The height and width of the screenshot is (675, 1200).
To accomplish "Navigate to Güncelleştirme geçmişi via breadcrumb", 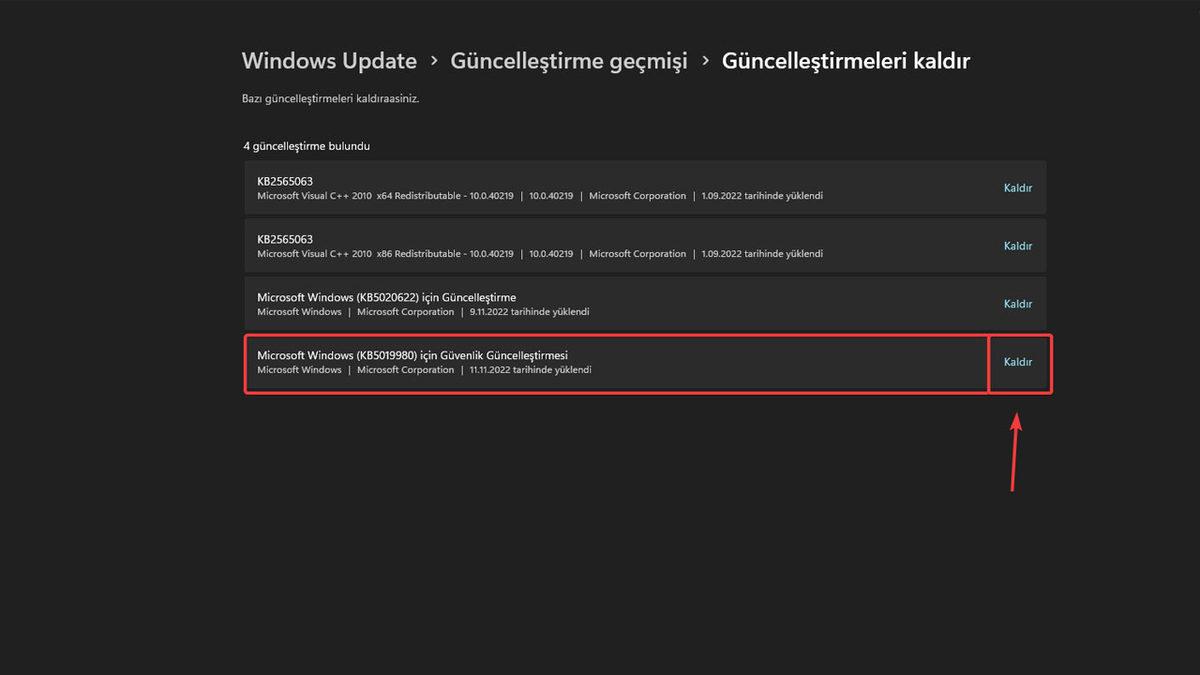I will (570, 61).
